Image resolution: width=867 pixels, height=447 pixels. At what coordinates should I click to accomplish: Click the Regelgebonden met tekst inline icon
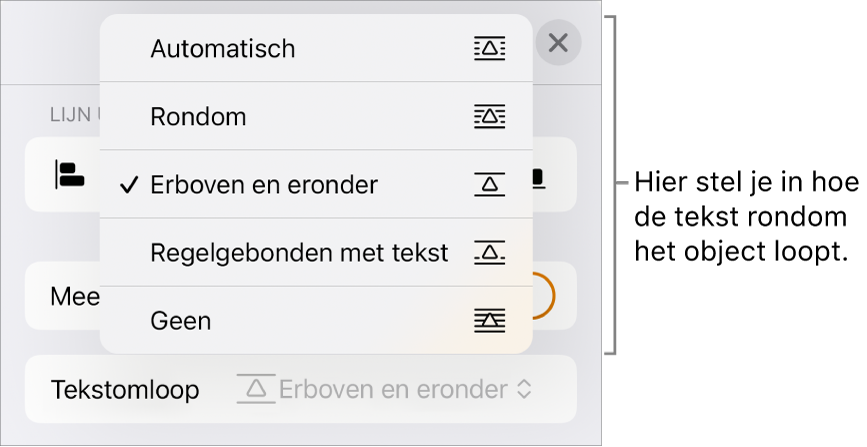pos(490,253)
